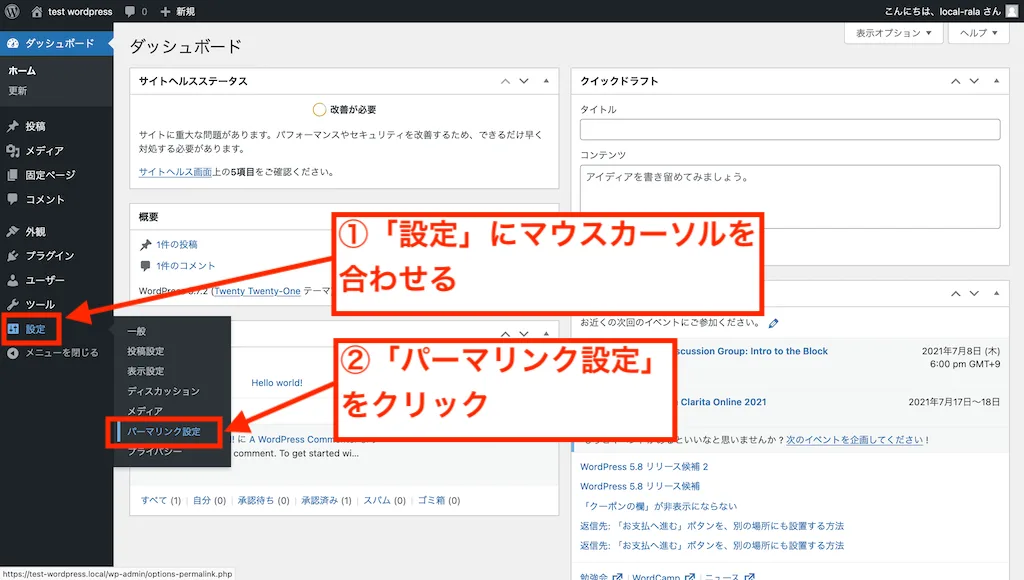This screenshot has width=1024, height=580.
Task: Click the plus 新規 new content icon
Action: (165, 12)
